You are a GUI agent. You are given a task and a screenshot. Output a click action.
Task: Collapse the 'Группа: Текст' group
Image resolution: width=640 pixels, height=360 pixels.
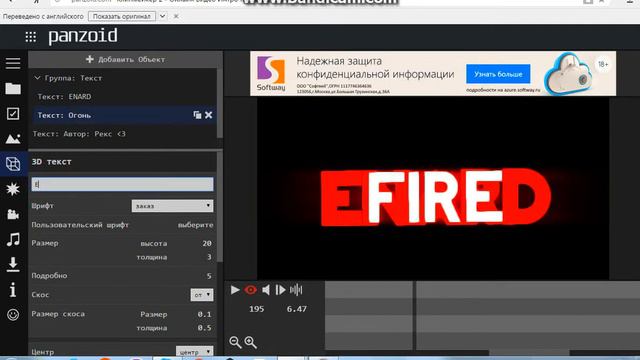(x=37, y=78)
